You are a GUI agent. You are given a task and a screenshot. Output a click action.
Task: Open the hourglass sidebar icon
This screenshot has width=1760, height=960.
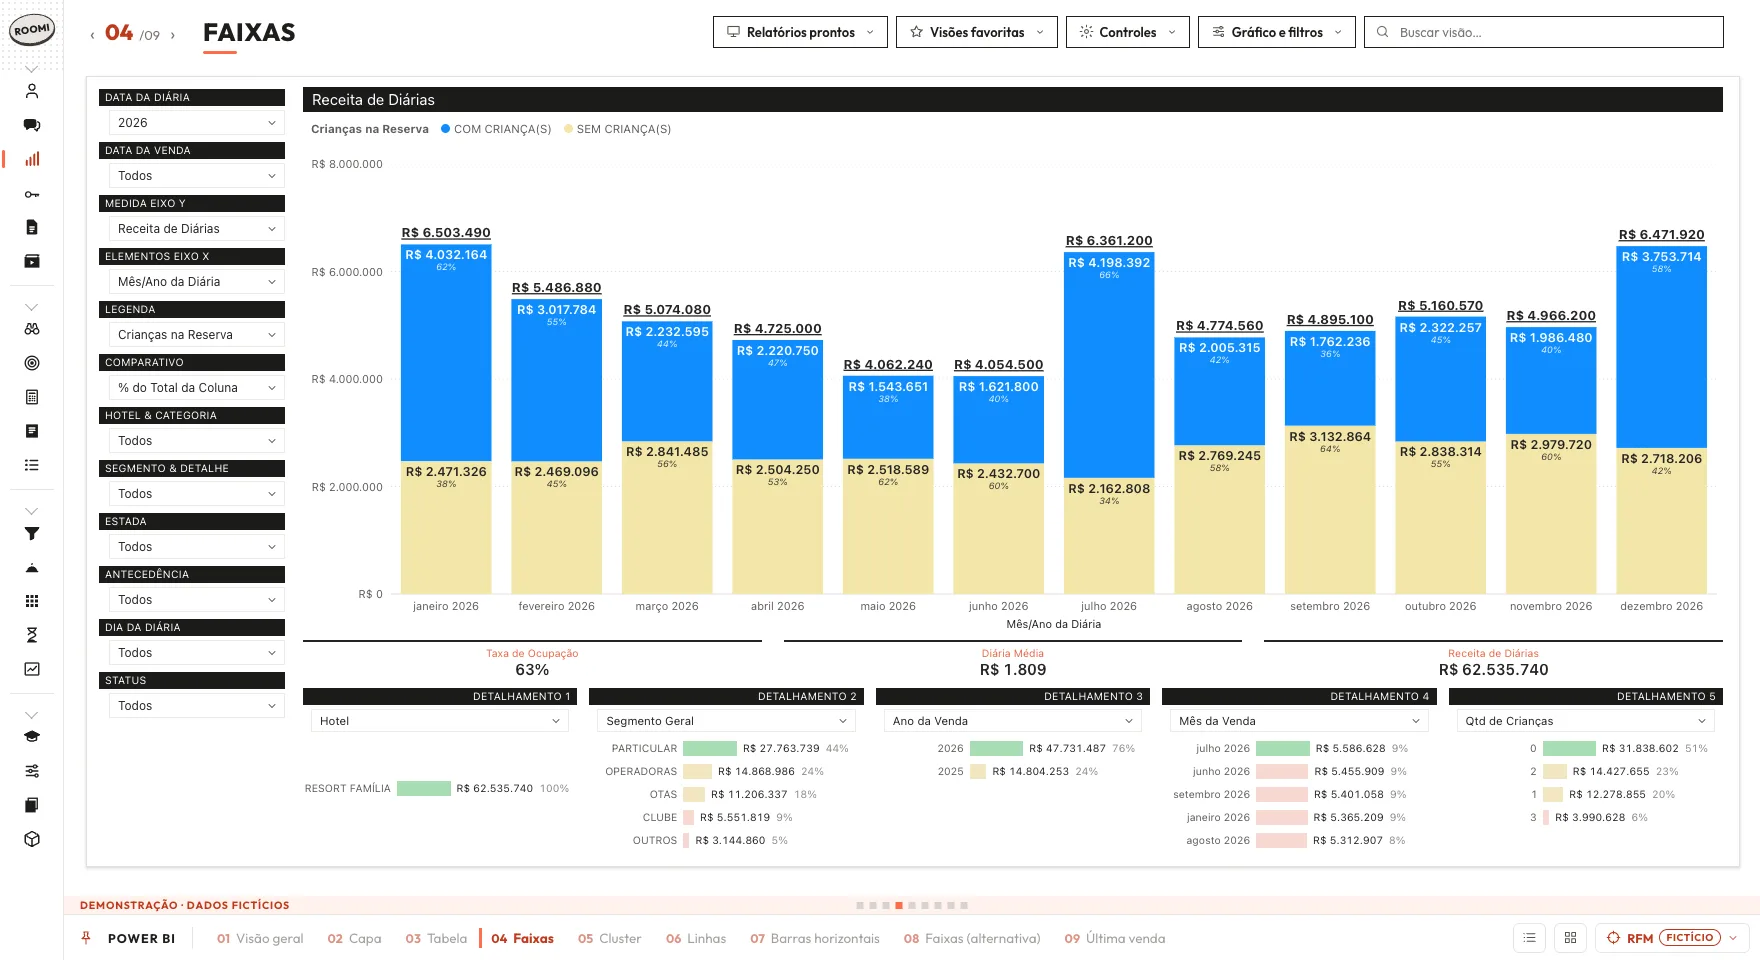point(32,635)
